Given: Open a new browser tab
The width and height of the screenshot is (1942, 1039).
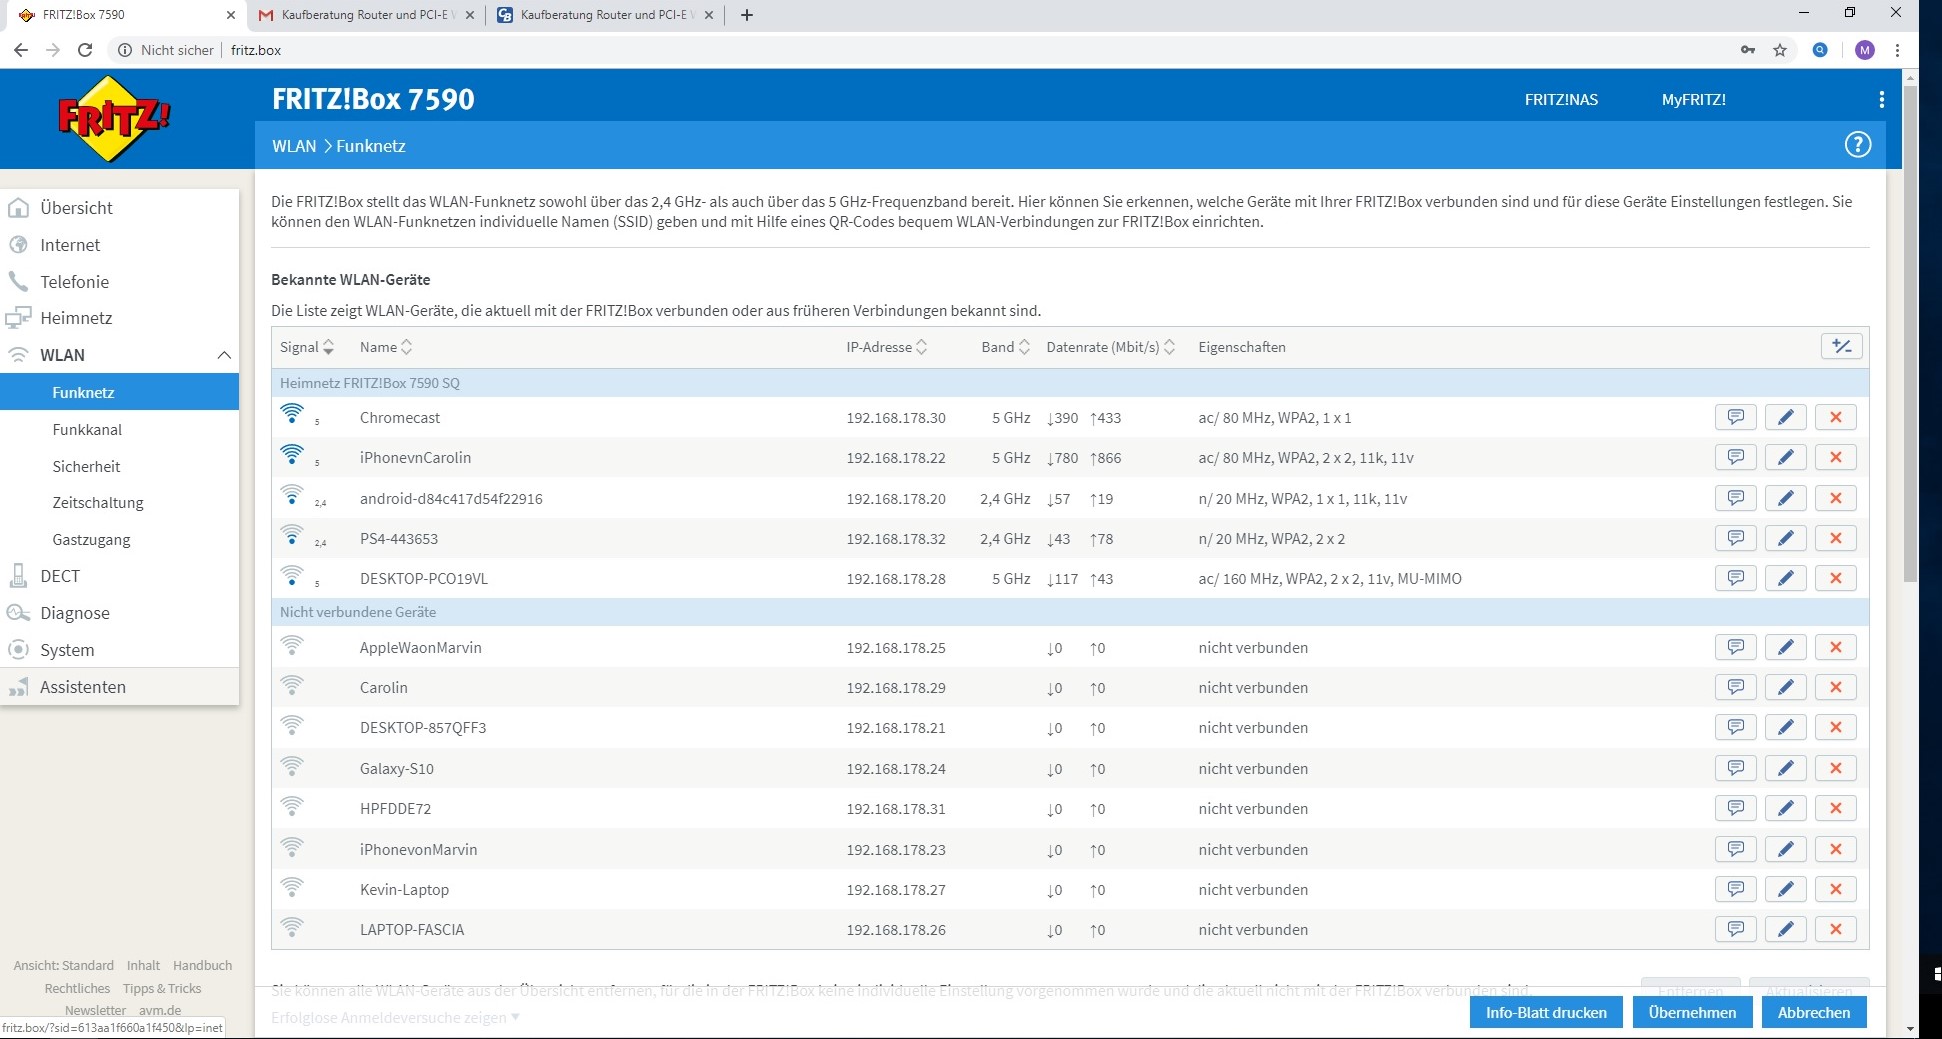Looking at the screenshot, I should tap(747, 15).
